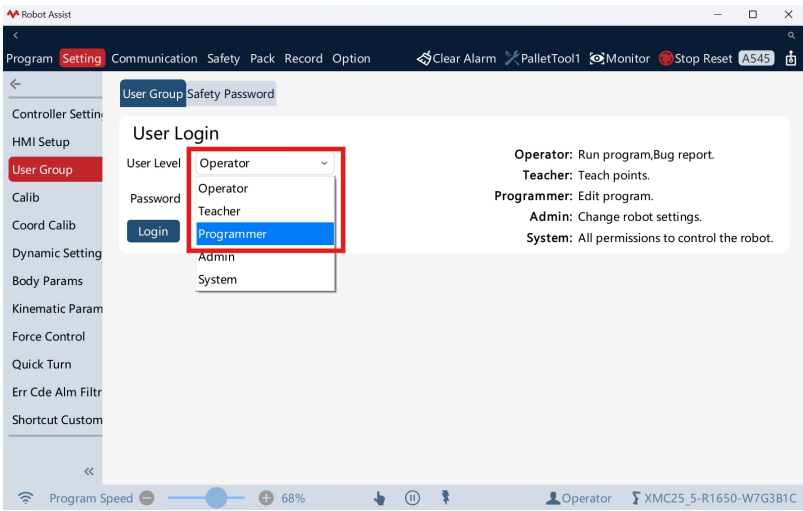Screen dimensions: 803x511
Task: Open Coord Calib in the sidebar
Action: (x=55, y=225)
